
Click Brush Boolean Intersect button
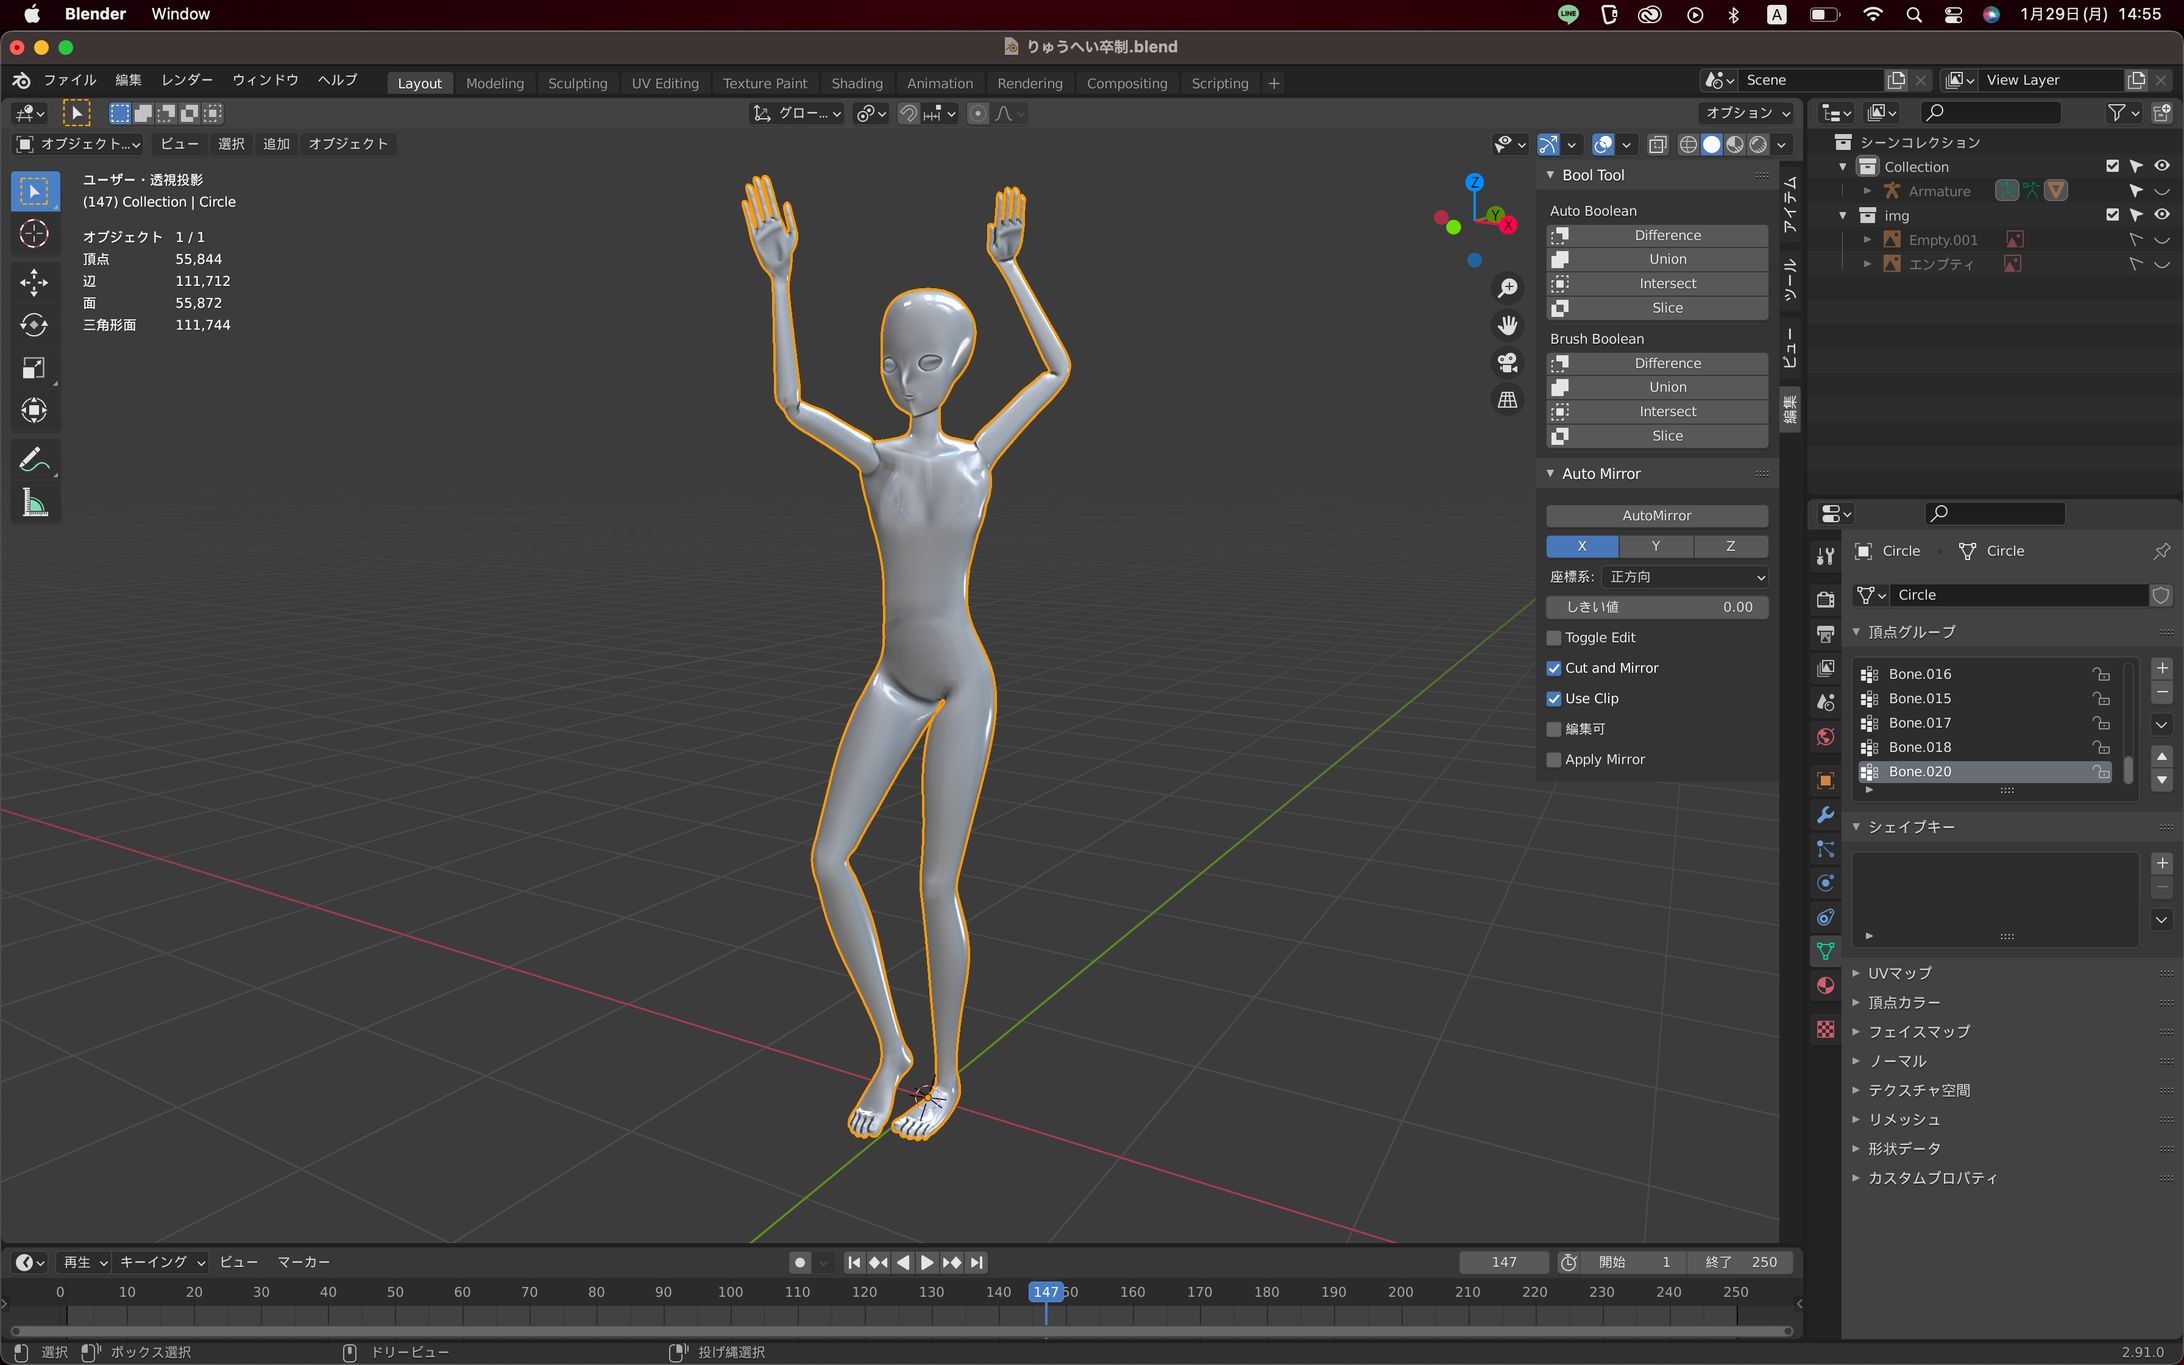pyautogui.click(x=1657, y=412)
